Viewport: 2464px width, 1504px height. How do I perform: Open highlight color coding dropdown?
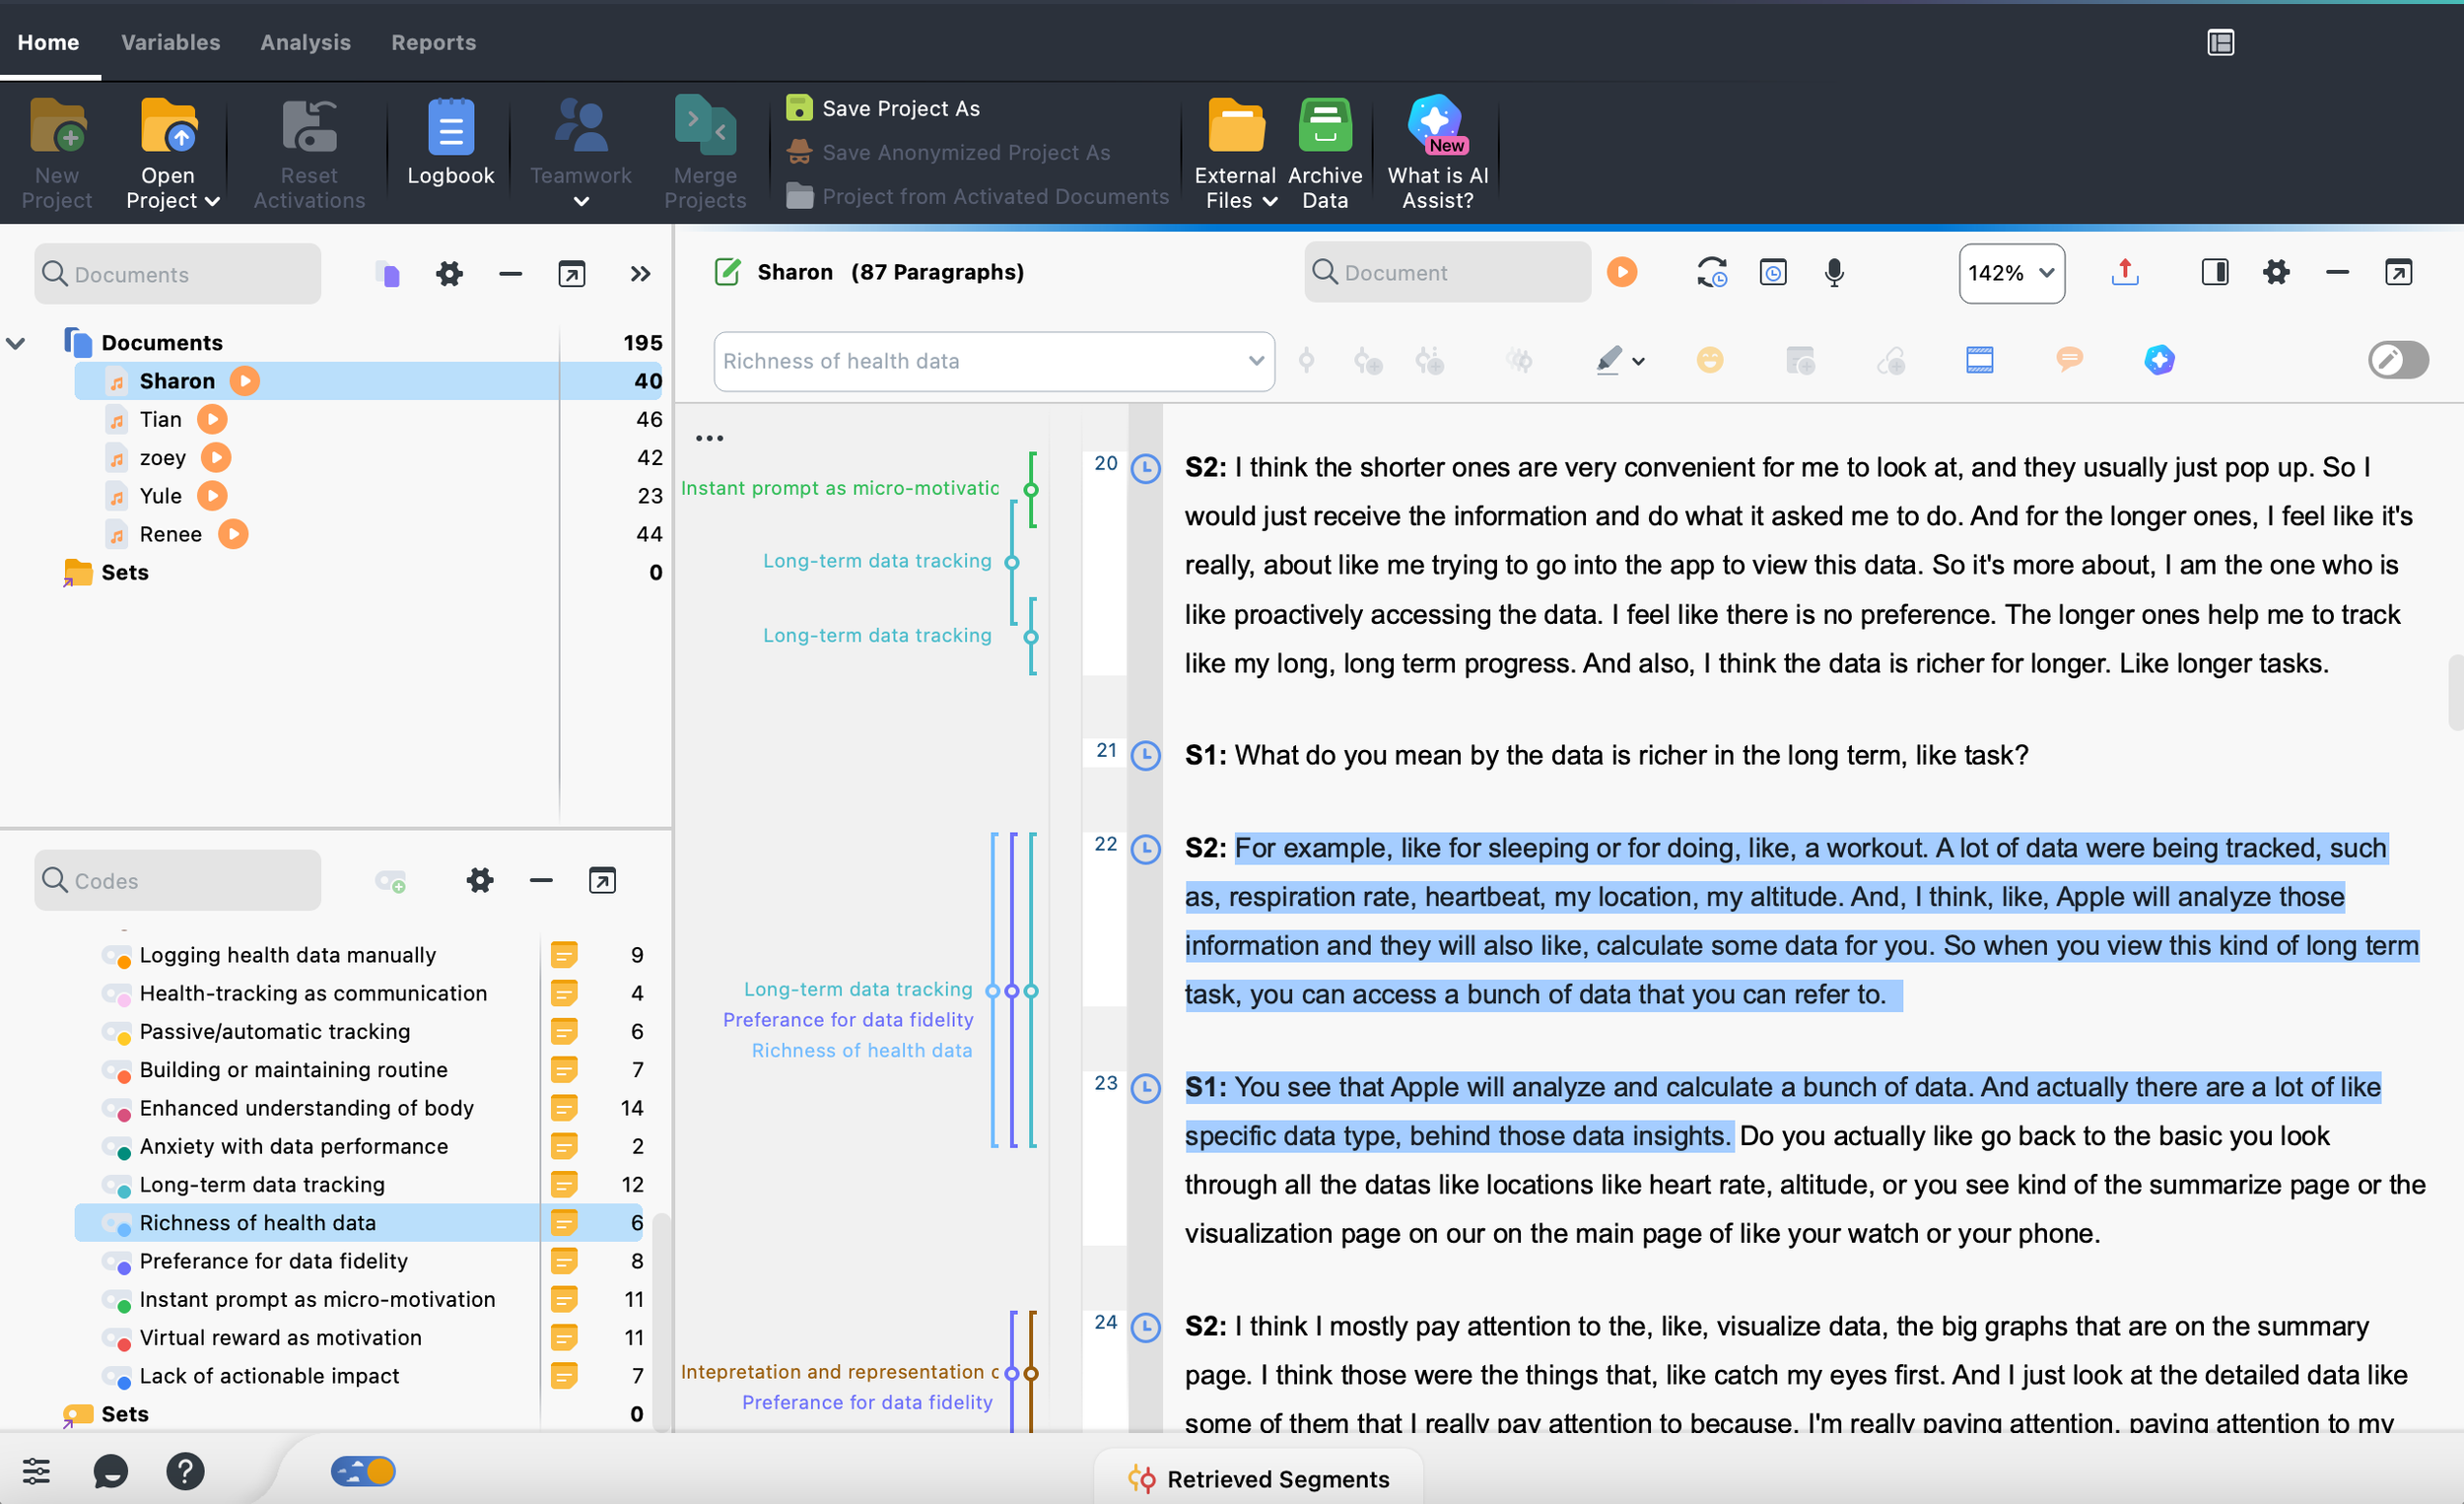coord(1638,361)
